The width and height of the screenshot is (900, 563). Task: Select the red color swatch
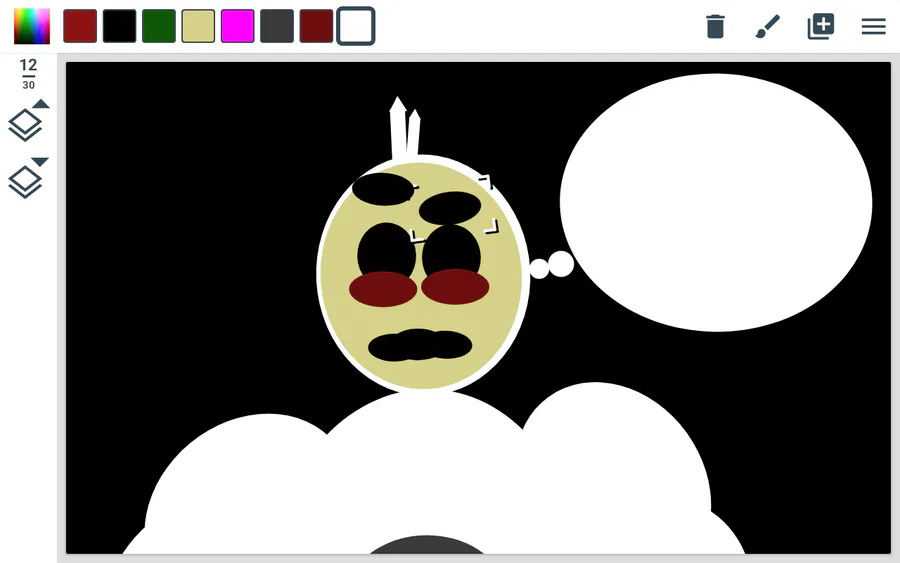pos(80,26)
